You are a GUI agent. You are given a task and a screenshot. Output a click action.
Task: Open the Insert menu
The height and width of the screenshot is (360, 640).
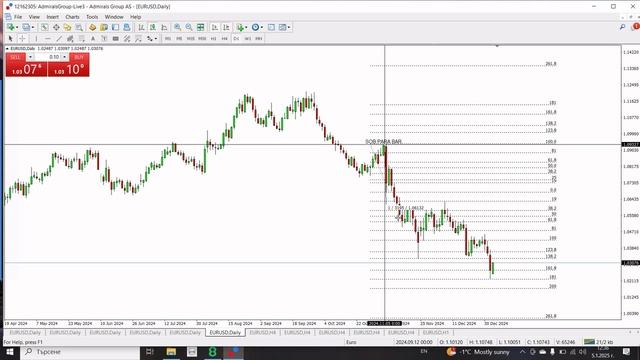coord(52,17)
